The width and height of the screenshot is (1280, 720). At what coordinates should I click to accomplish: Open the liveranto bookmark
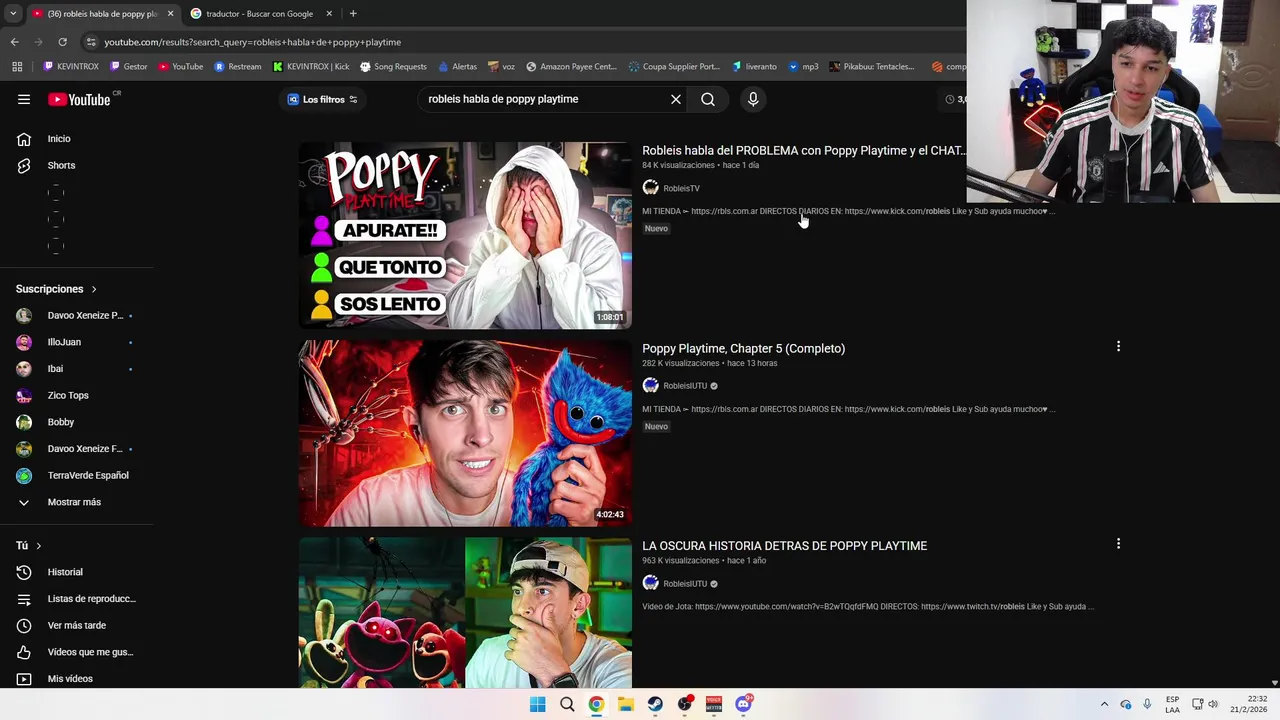click(754, 67)
